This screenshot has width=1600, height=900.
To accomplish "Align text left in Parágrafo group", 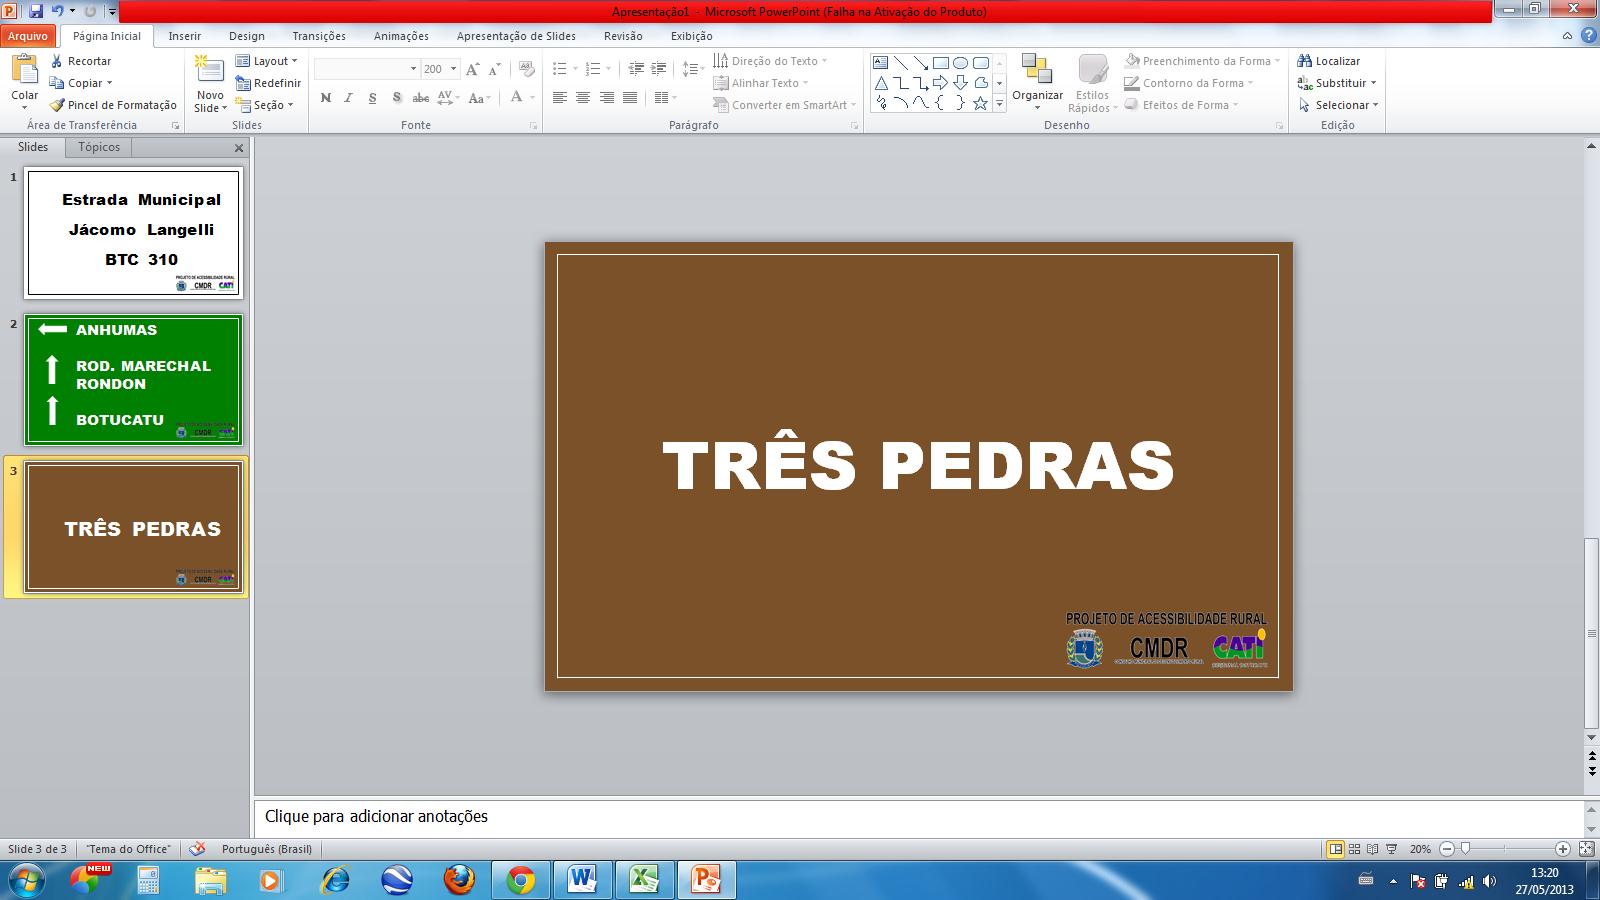I will point(560,97).
